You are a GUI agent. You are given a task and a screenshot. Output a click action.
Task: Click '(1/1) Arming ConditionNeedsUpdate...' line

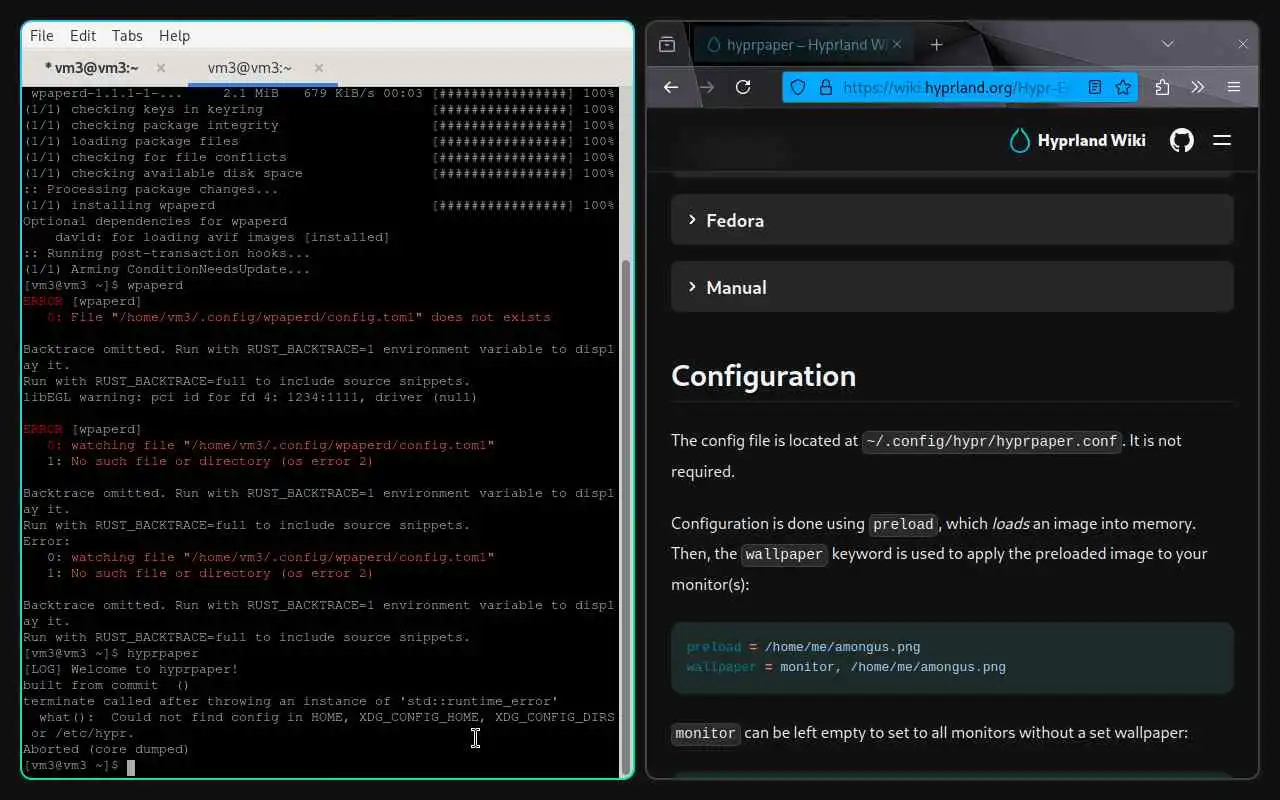point(167,269)
